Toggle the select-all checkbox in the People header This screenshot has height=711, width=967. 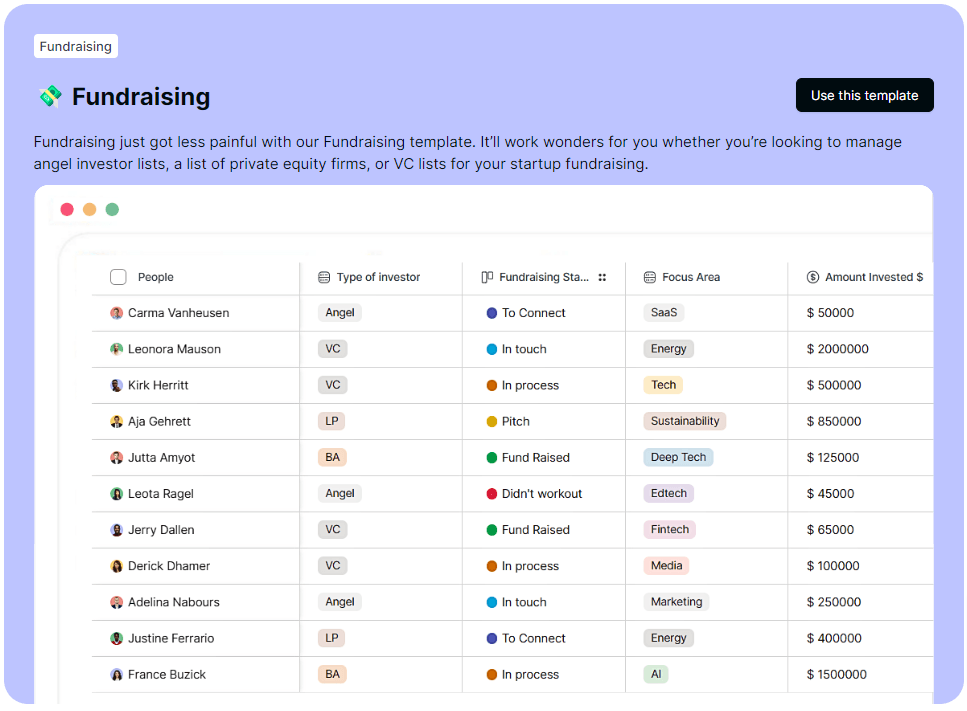point(116,277)
